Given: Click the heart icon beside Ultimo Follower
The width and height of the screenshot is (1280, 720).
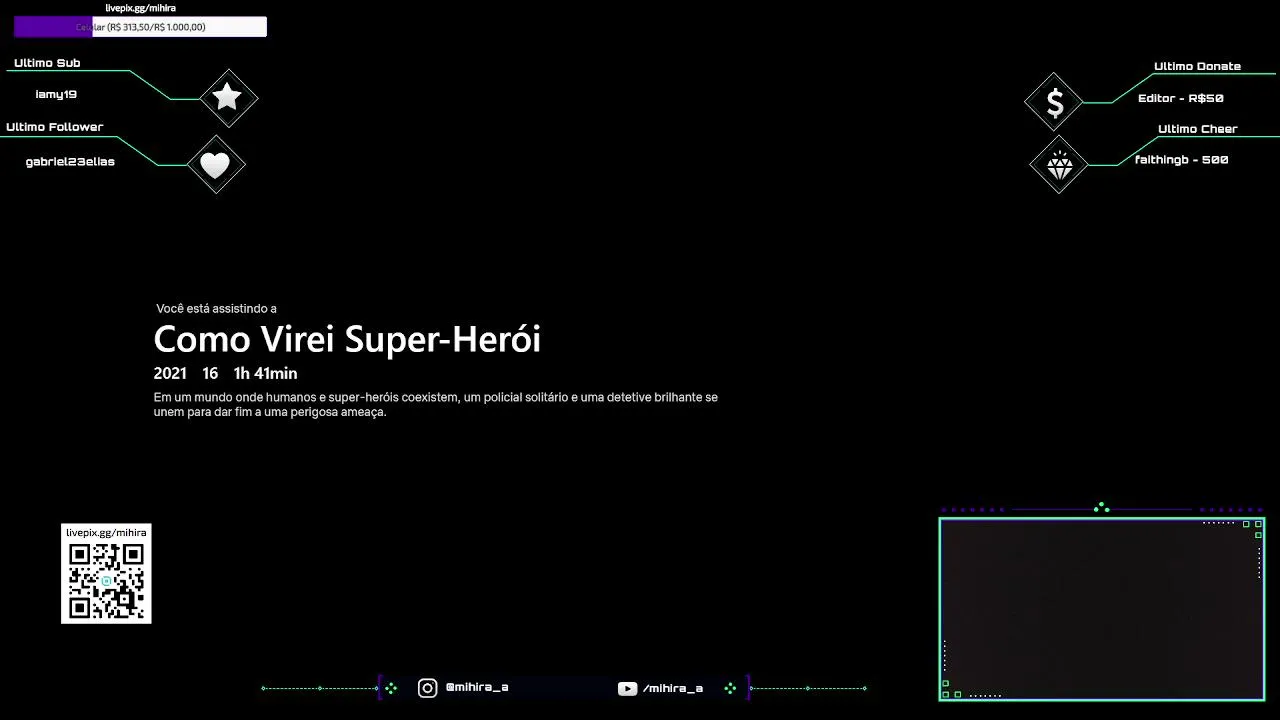Looking at the screenshot, I should (x=215, y=165).
